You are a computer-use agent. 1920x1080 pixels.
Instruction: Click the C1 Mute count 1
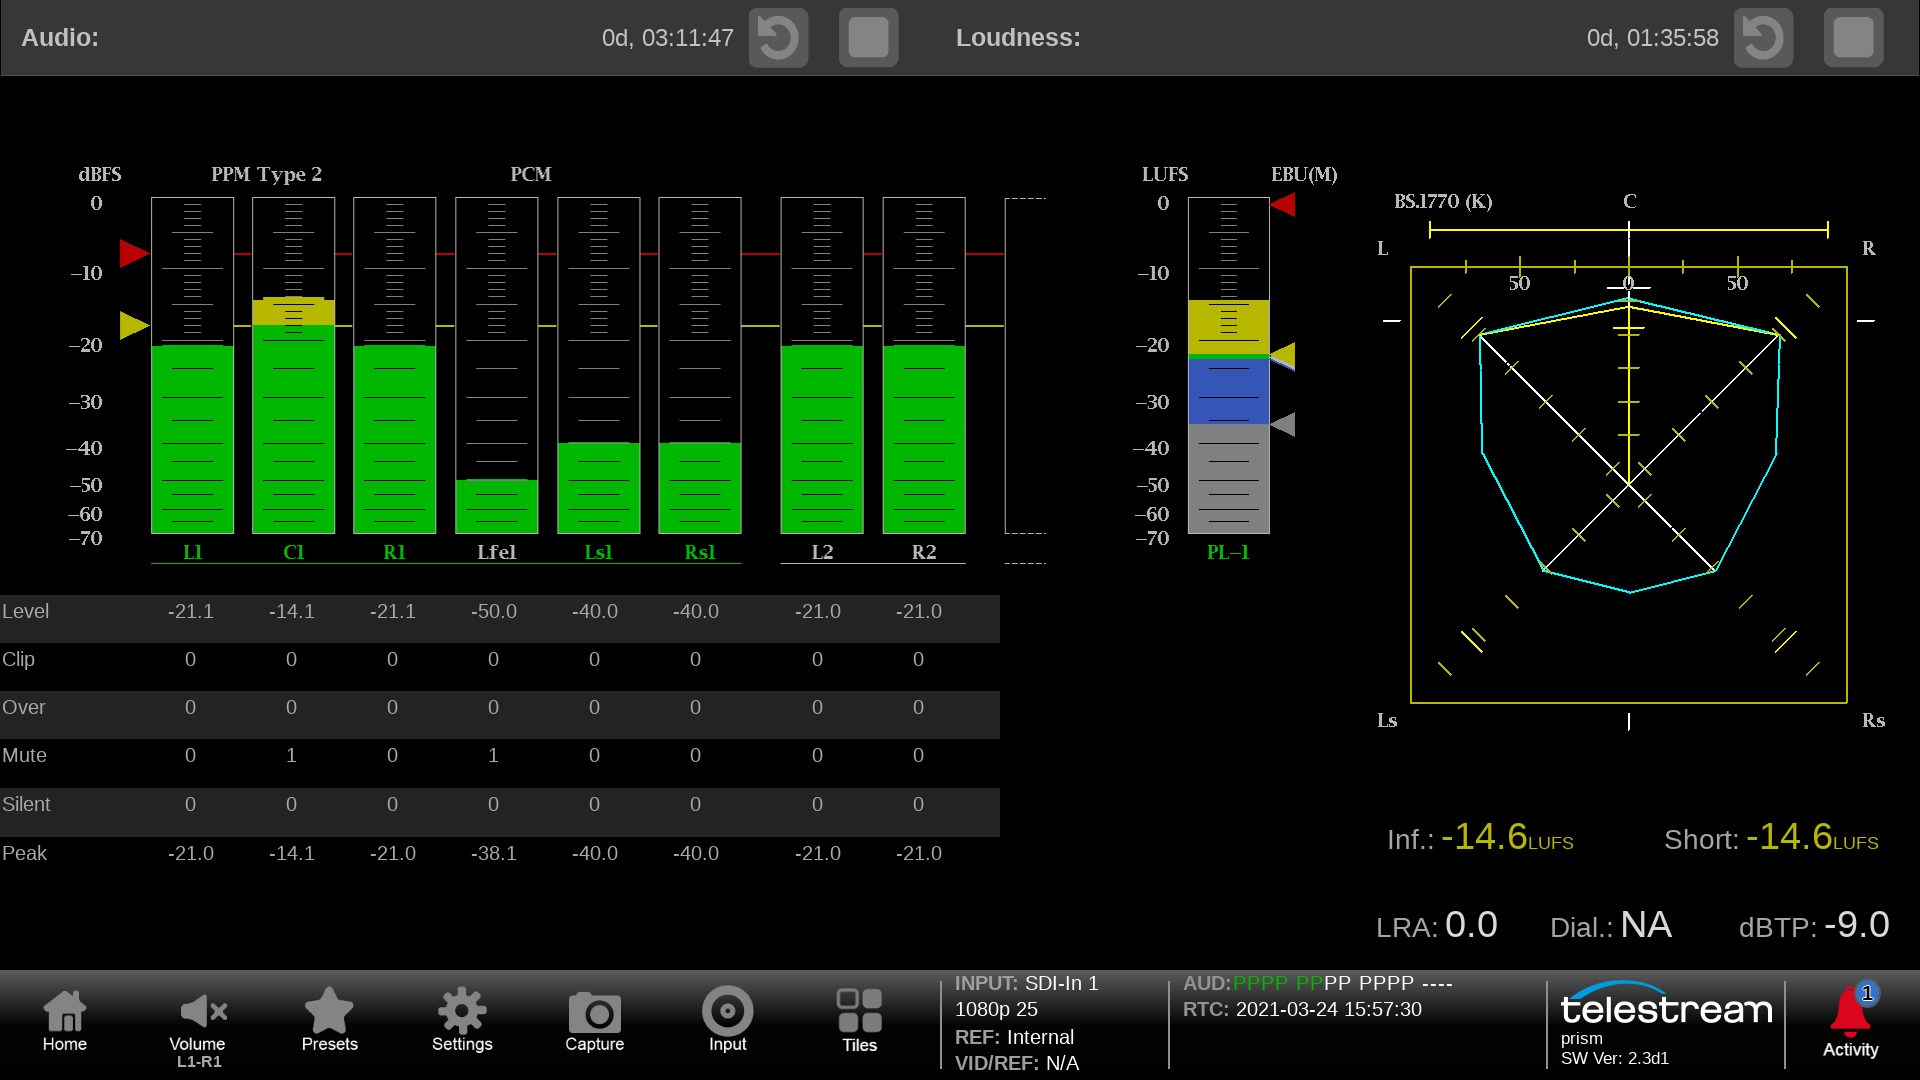click(x=292, y=755)
